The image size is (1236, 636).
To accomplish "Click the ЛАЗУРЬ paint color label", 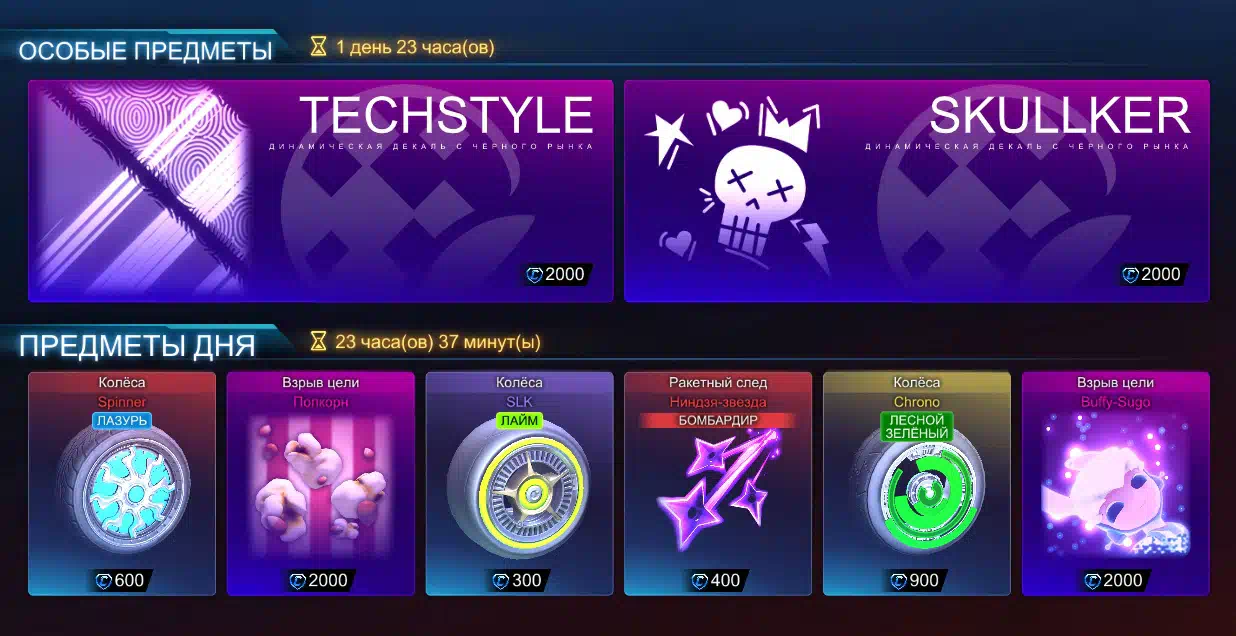I will [122, 421].
